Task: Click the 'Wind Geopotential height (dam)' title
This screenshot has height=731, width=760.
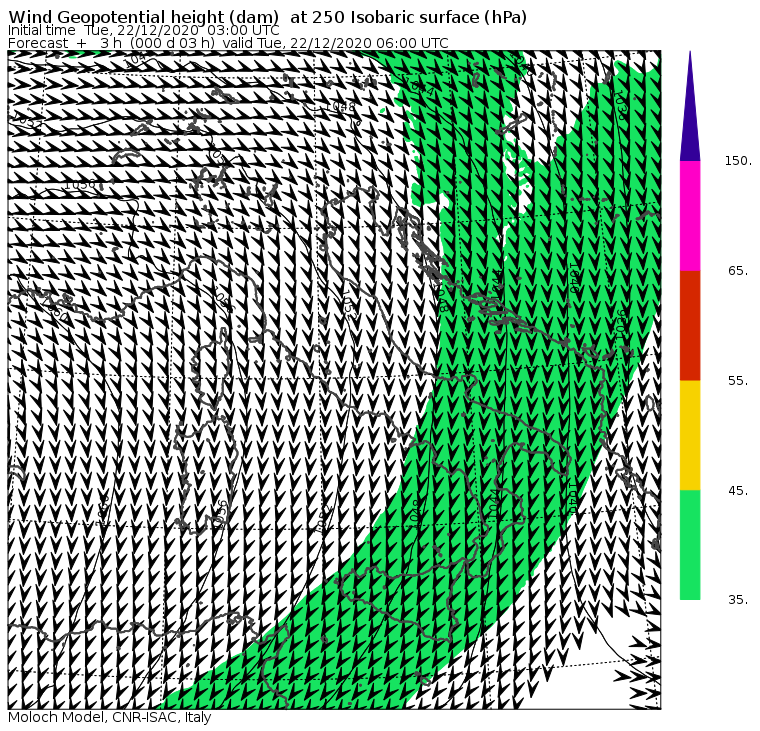Action: pos(144,17)
